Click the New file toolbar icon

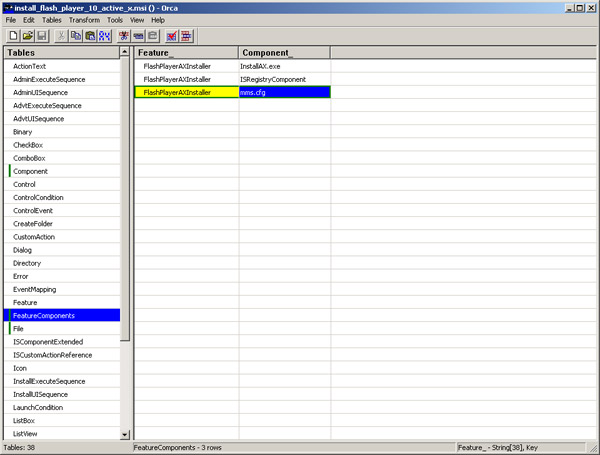(13, 36)
